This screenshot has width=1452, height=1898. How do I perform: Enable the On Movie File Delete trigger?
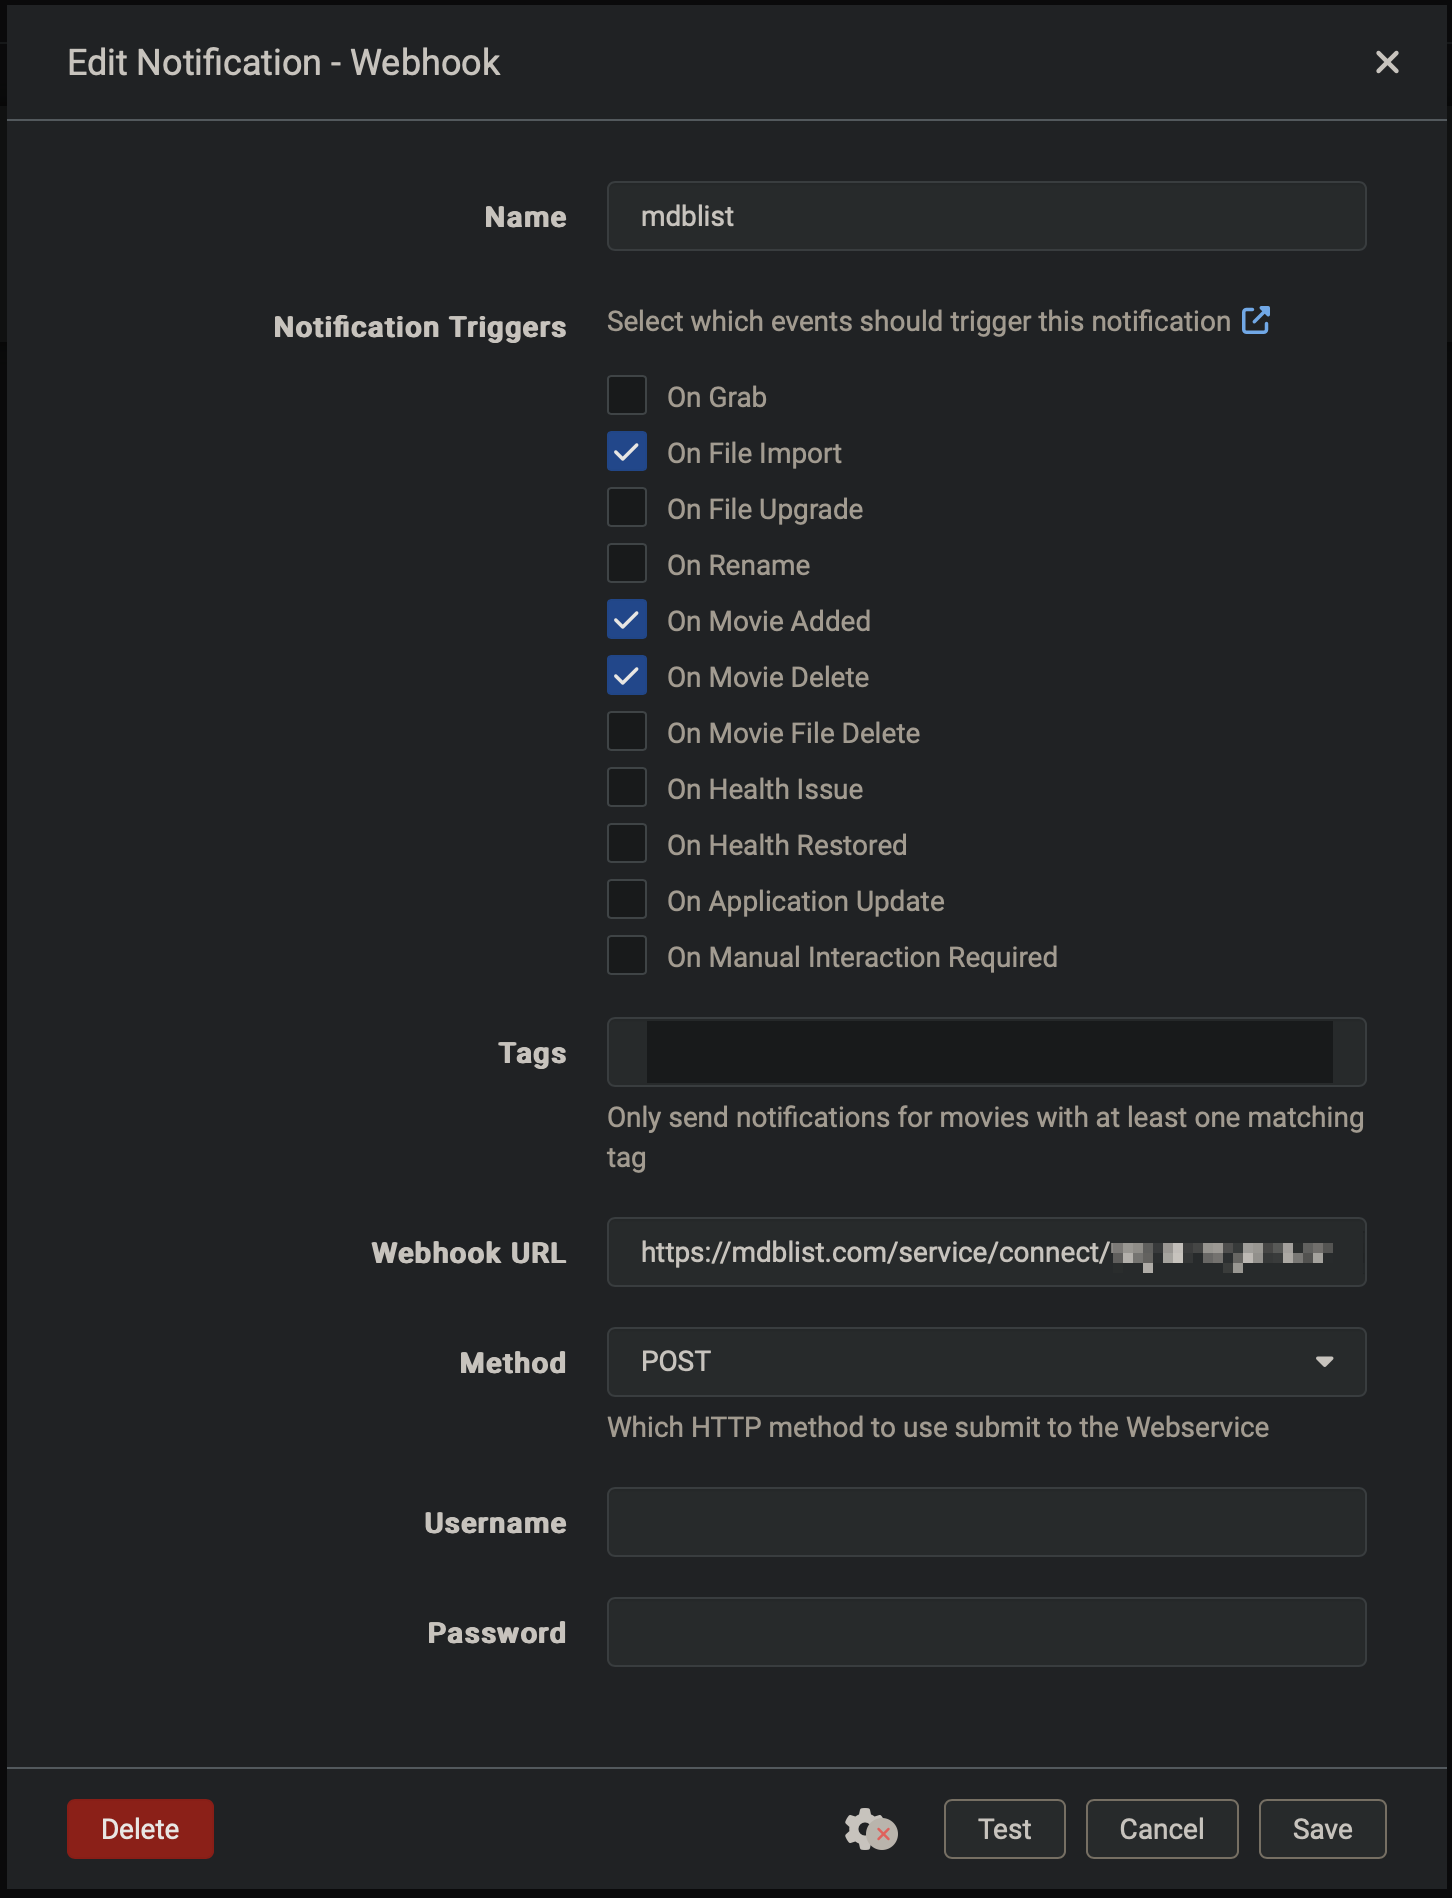(627, 731)
